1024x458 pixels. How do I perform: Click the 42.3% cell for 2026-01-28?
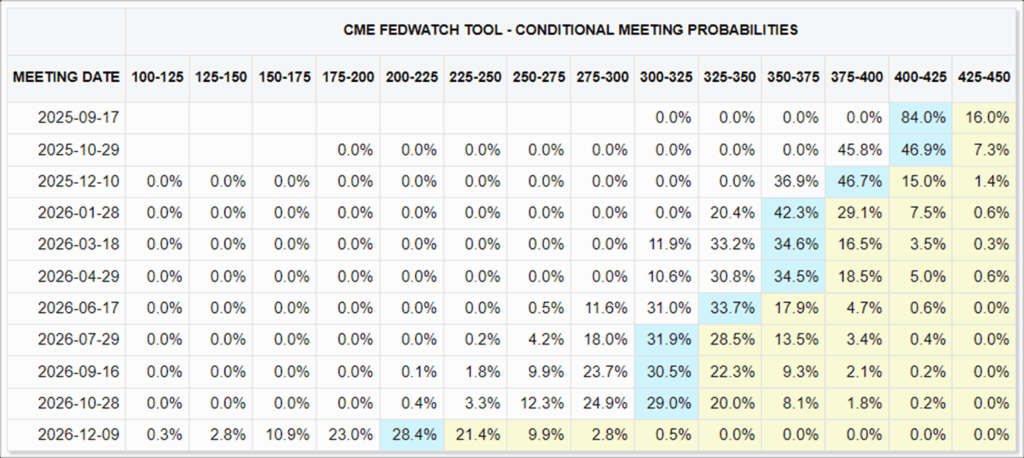click(793, 213)
